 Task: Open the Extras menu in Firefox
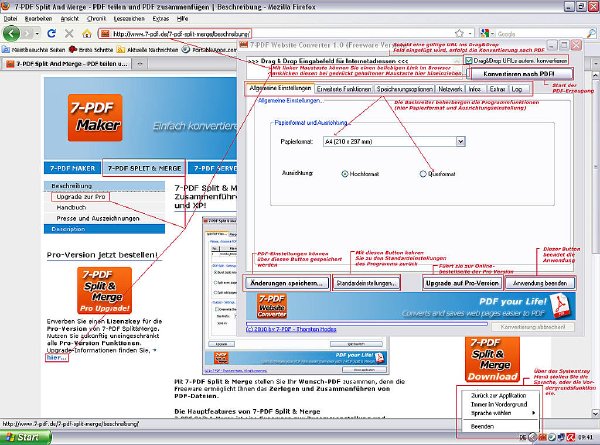160,18
